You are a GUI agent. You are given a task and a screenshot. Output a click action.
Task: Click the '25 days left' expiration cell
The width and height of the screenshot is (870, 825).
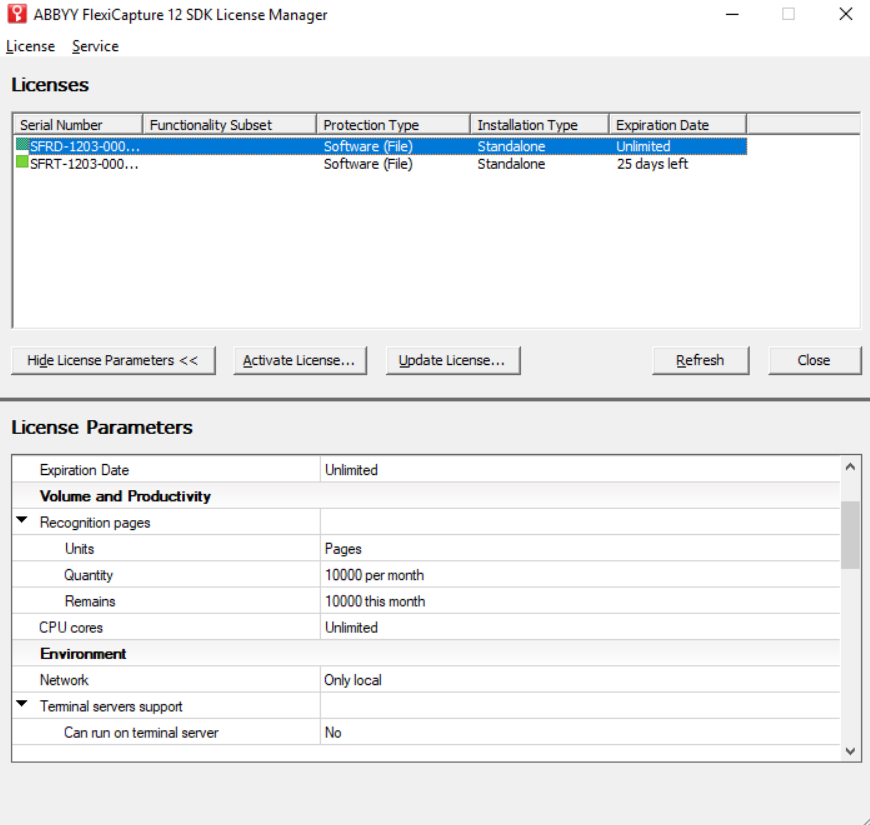(x=652, y=164)
